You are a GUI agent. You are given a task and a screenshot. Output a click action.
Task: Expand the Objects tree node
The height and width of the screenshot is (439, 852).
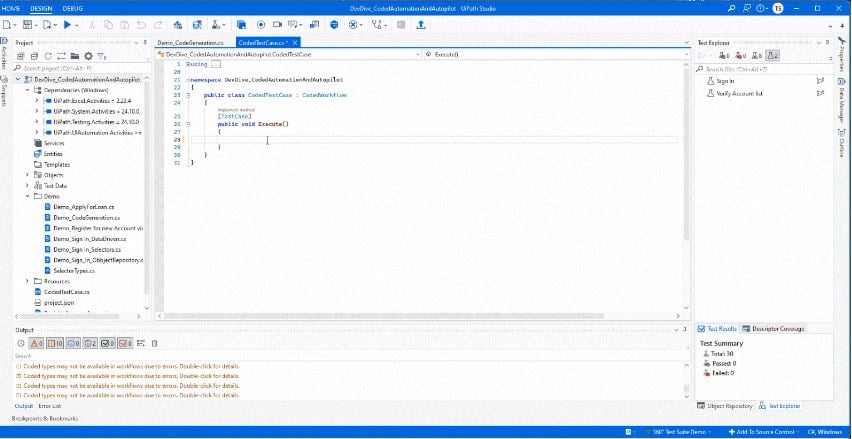coord(27,175)
